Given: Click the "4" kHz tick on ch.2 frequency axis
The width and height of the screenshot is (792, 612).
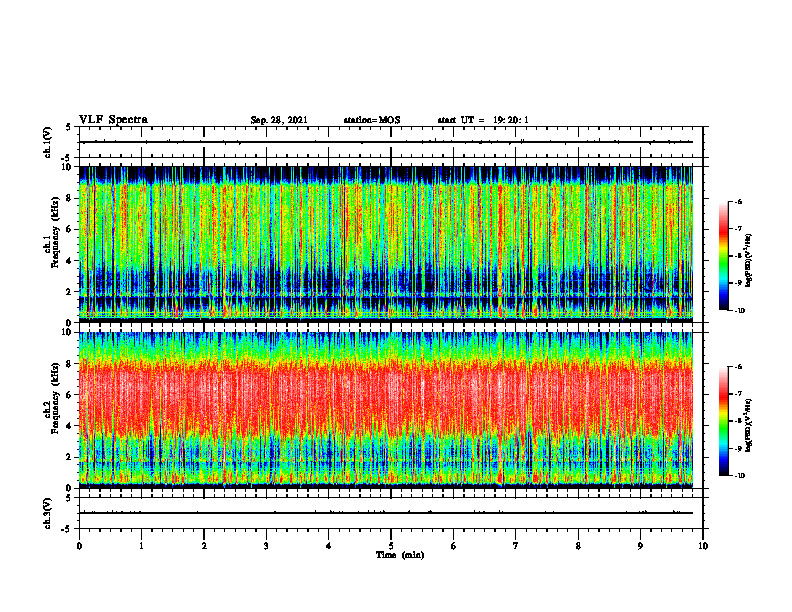Looking at the screenshot, I should (70, 427).
